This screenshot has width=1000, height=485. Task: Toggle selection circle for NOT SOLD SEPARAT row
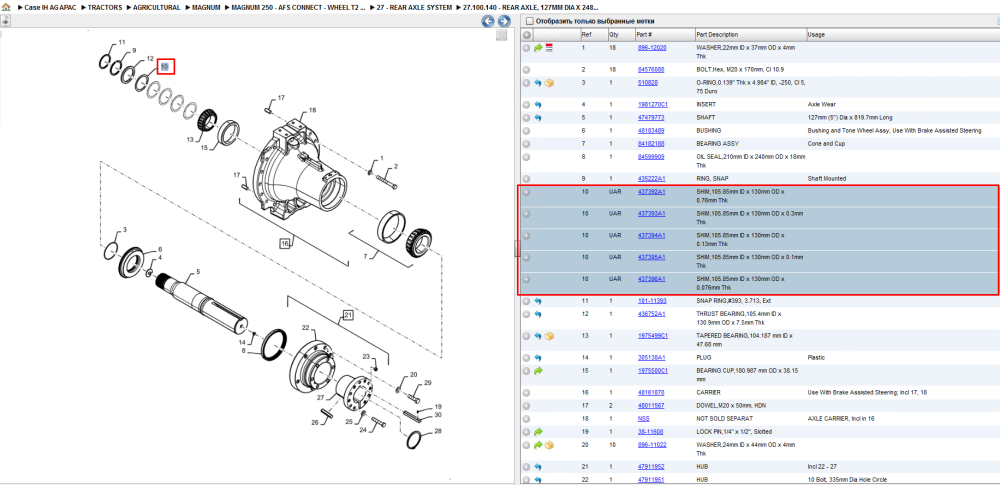[x=526, y=419]
